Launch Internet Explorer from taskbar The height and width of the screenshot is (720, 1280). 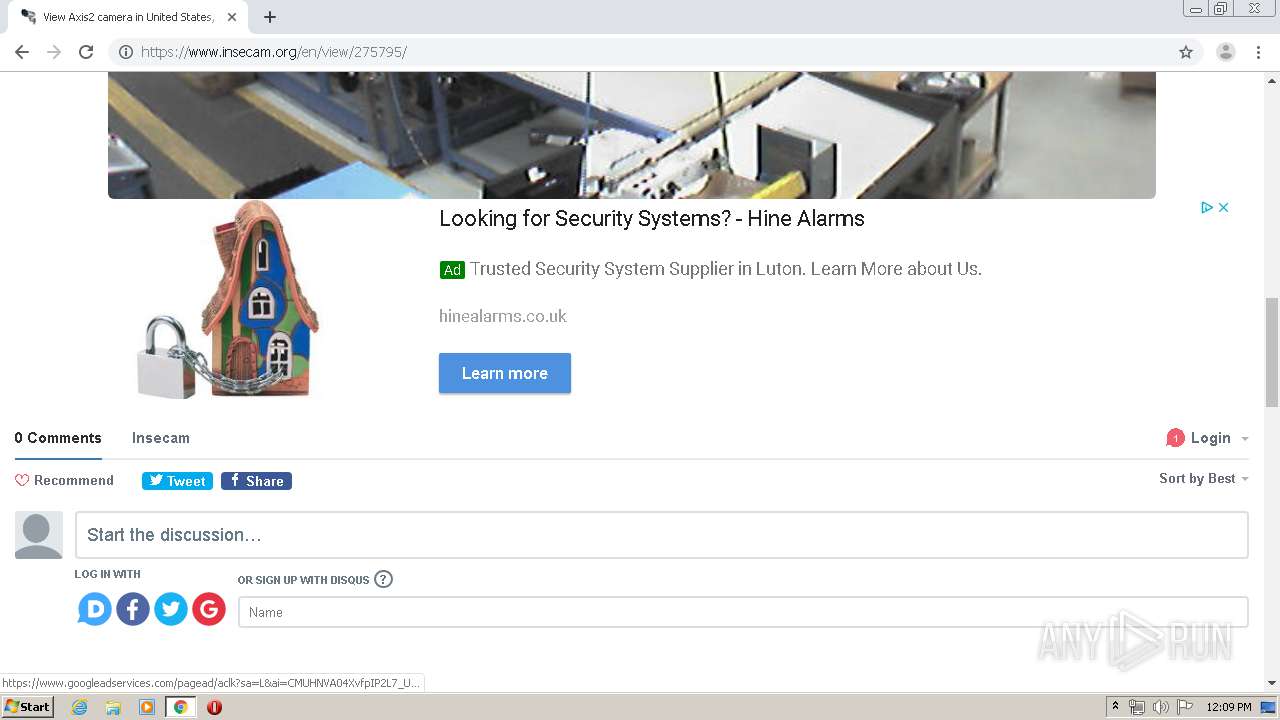tap(80, 707)
